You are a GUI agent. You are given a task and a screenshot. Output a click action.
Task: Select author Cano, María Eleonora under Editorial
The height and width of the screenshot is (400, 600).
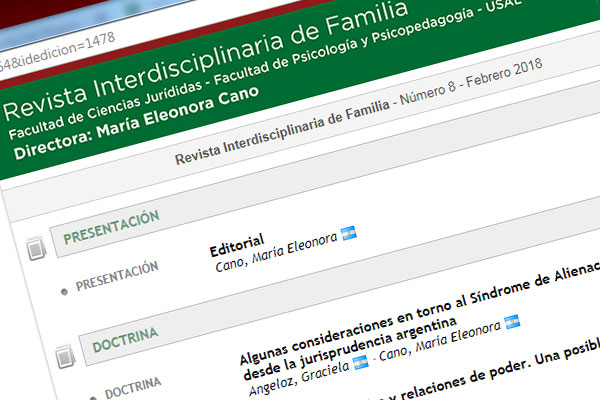276,253
